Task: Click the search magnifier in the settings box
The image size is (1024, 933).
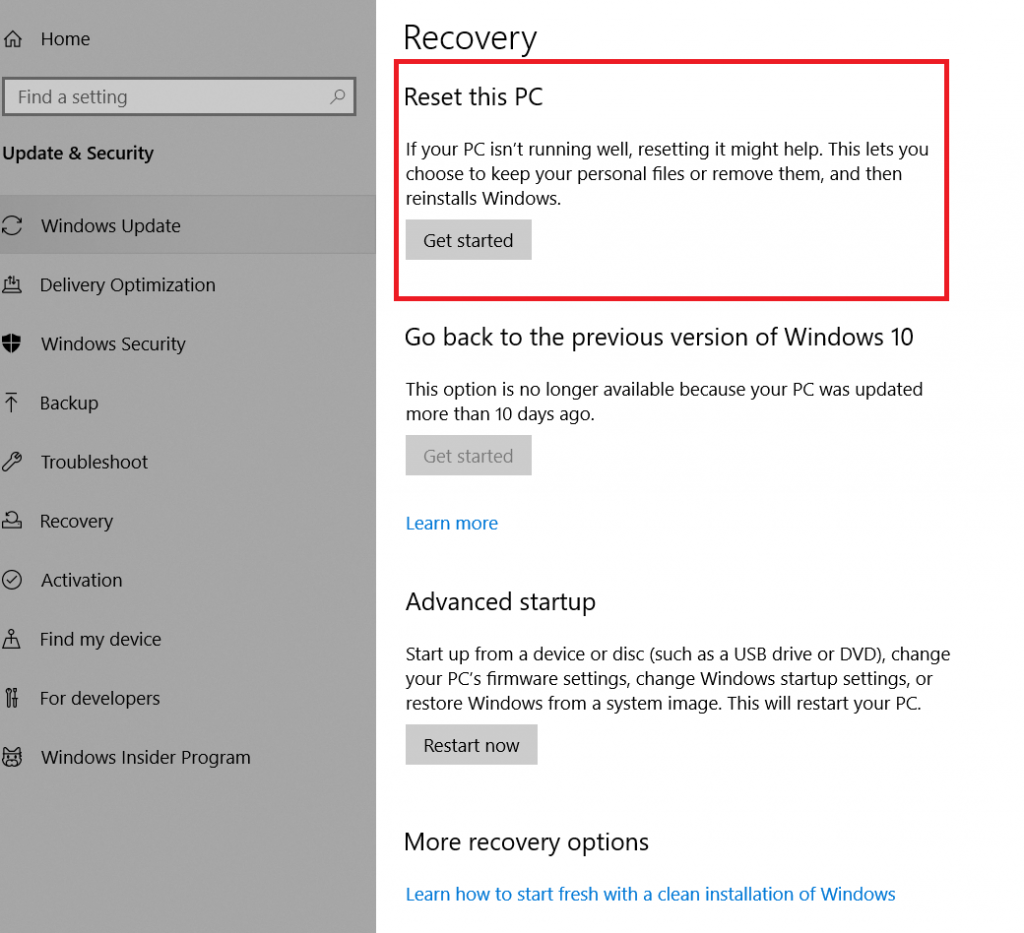Action: 339,97
